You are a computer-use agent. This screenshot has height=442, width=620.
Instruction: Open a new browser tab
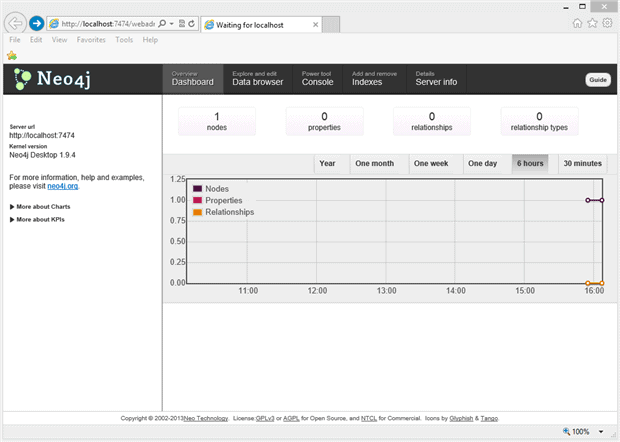(x=331, y=25)
